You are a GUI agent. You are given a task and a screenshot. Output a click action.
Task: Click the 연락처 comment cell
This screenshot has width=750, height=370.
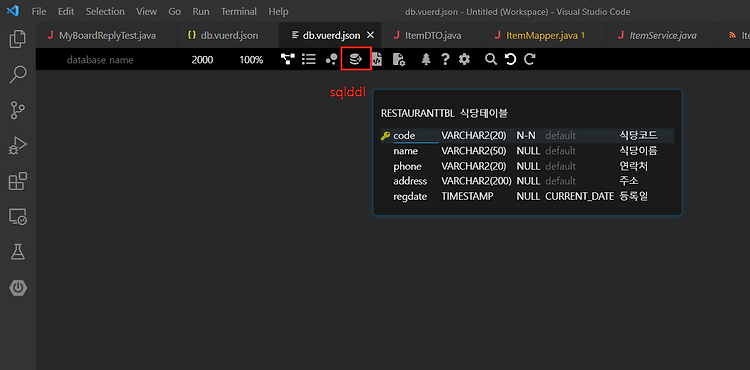pos(634,166)
